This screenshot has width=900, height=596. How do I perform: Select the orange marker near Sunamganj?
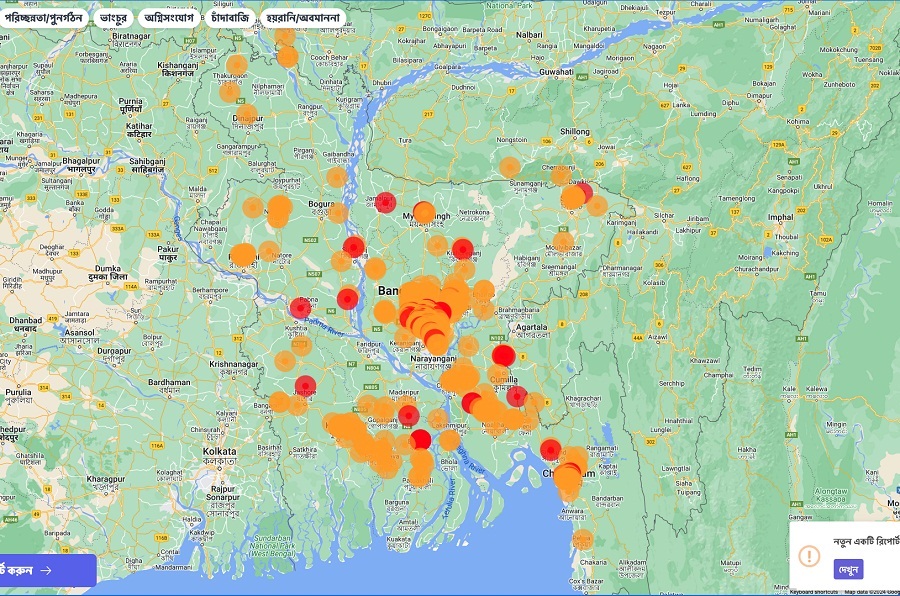click(510, 168)
